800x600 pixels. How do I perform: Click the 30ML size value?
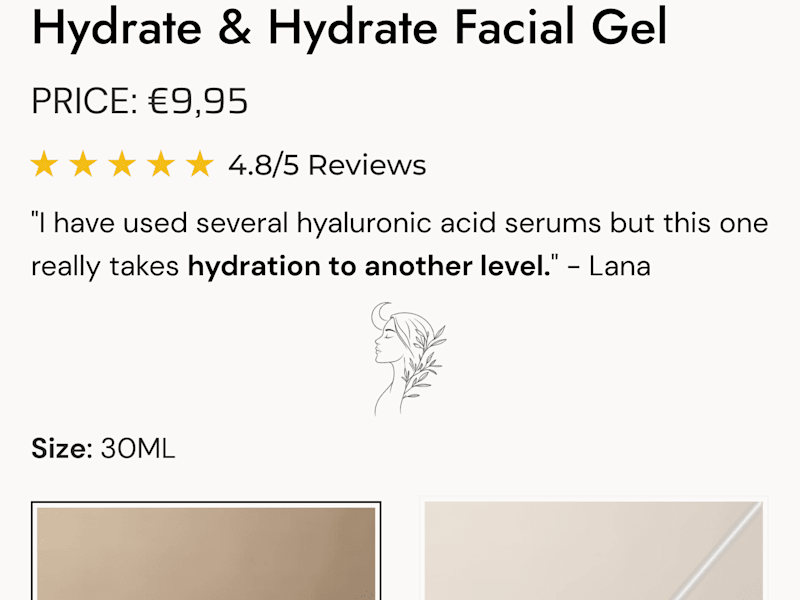pos(138,449)
